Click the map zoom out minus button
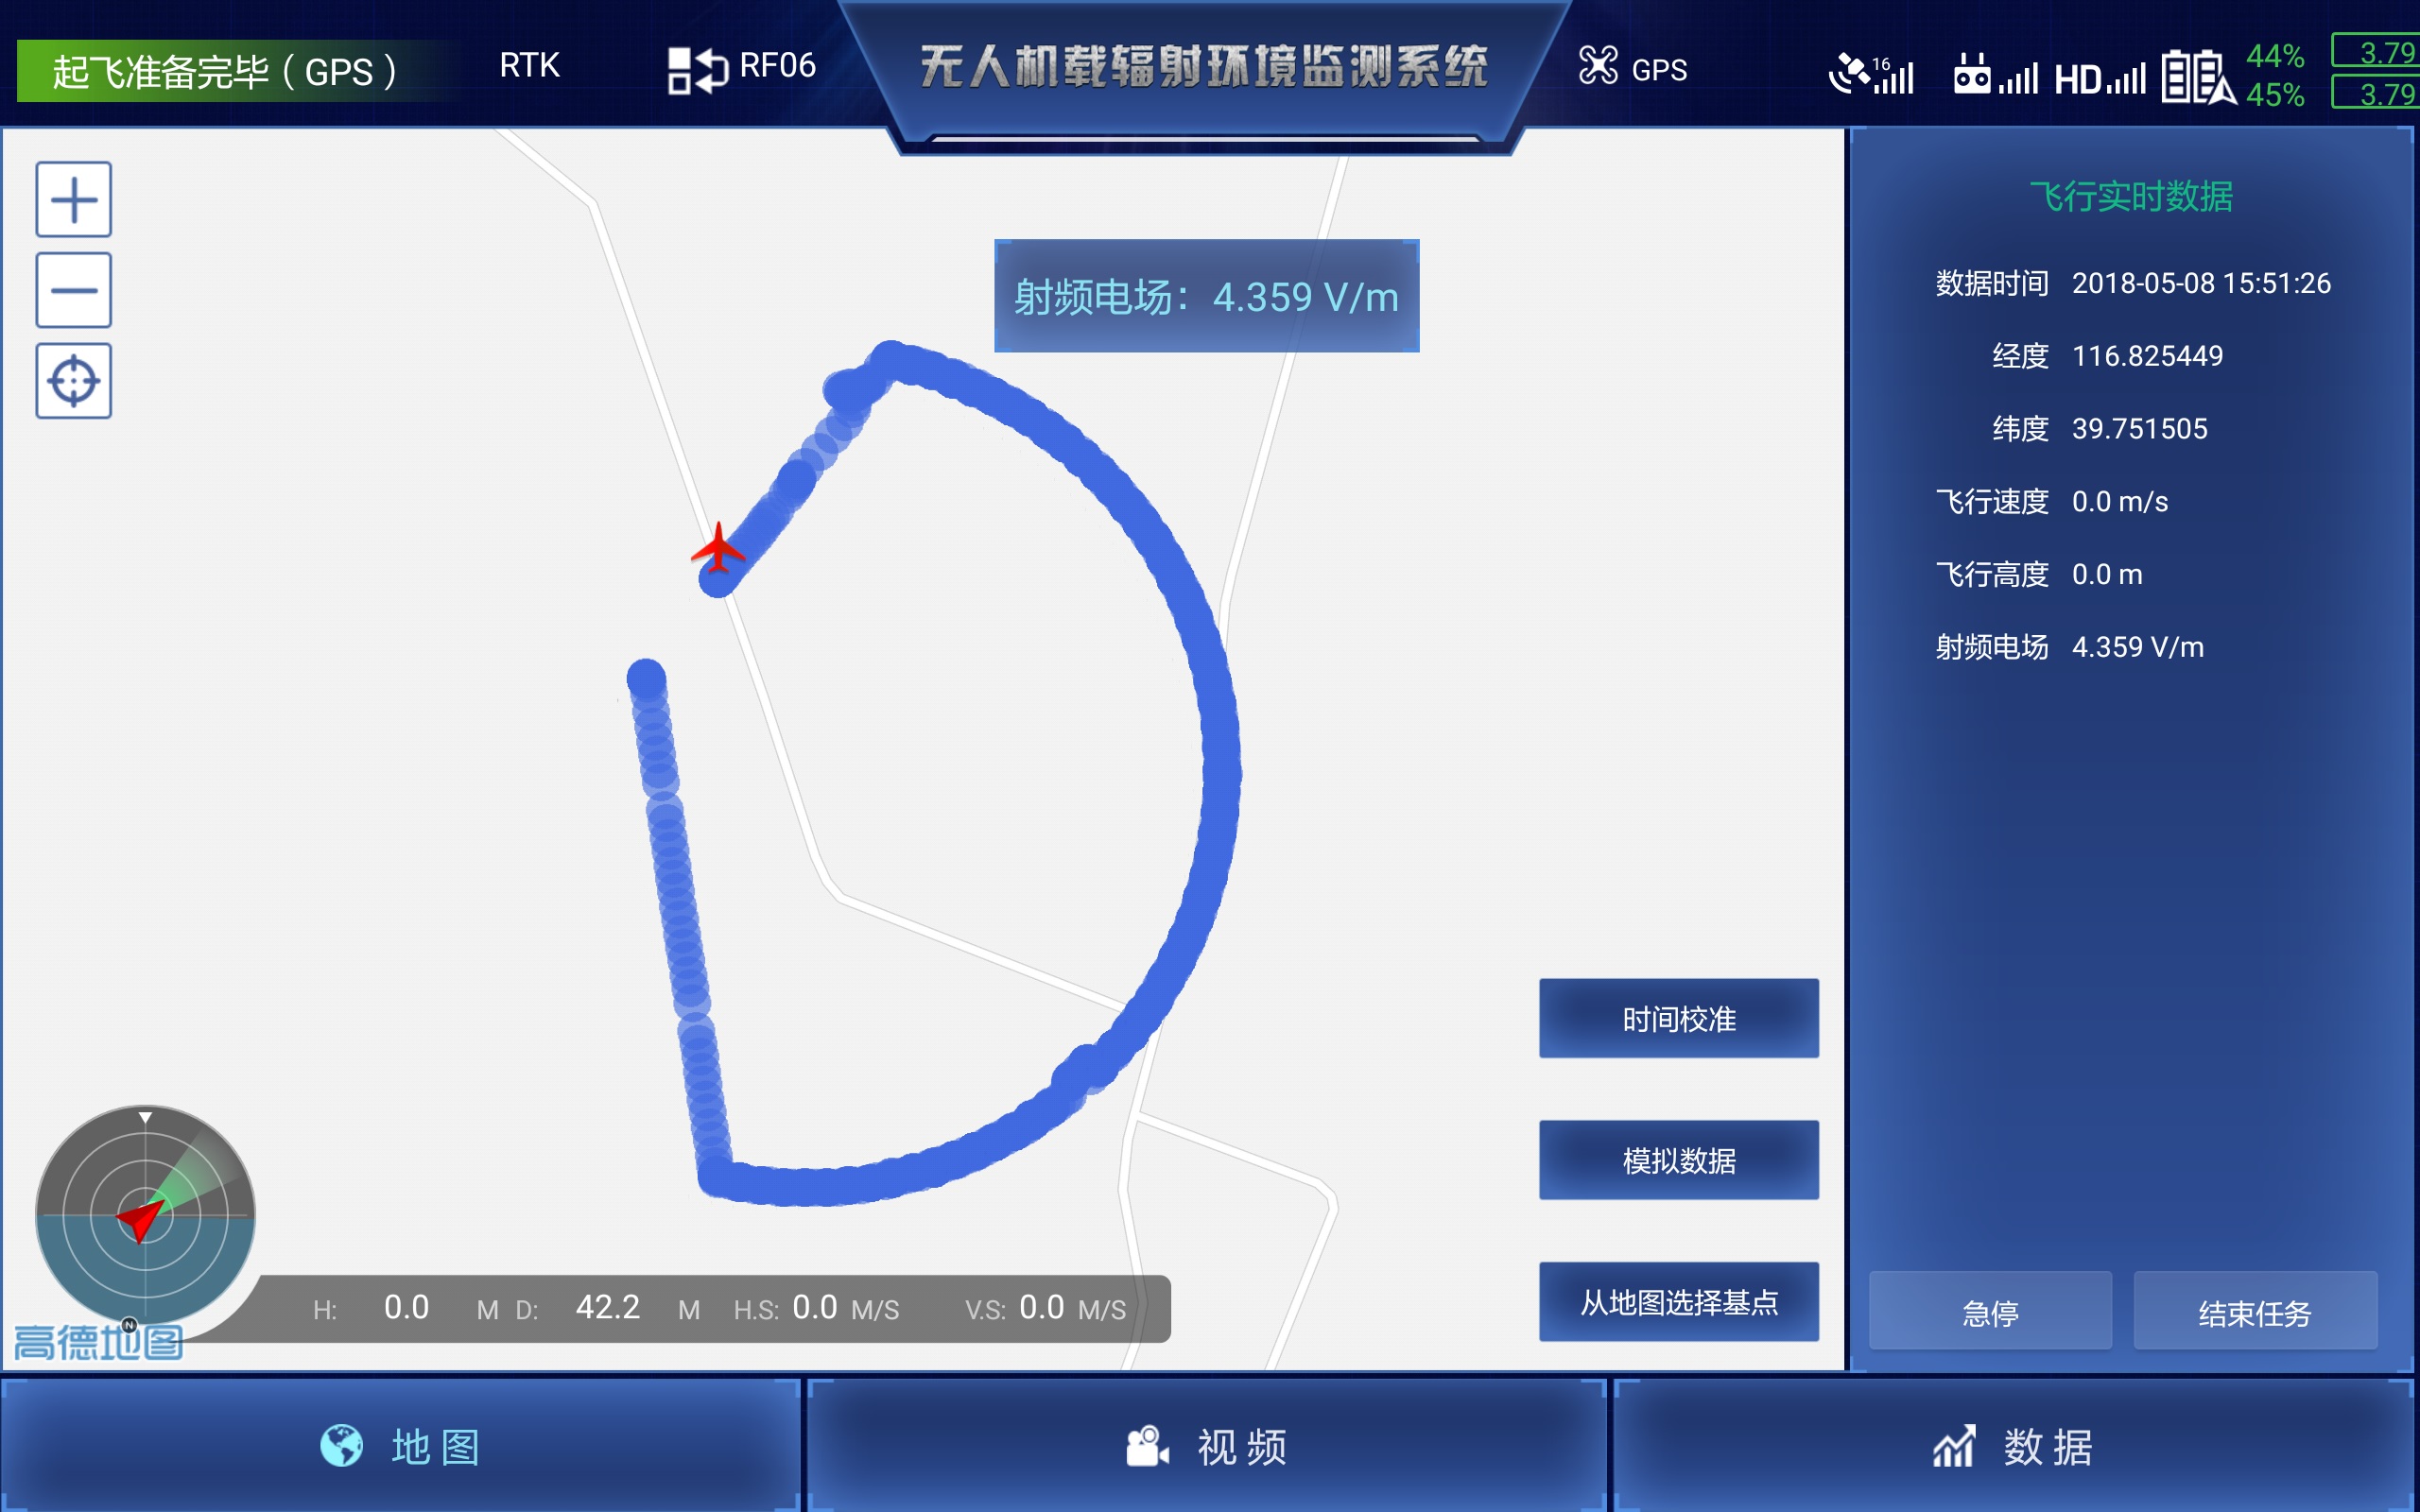Screen dimensions: 2420x1512 (74, 290)
